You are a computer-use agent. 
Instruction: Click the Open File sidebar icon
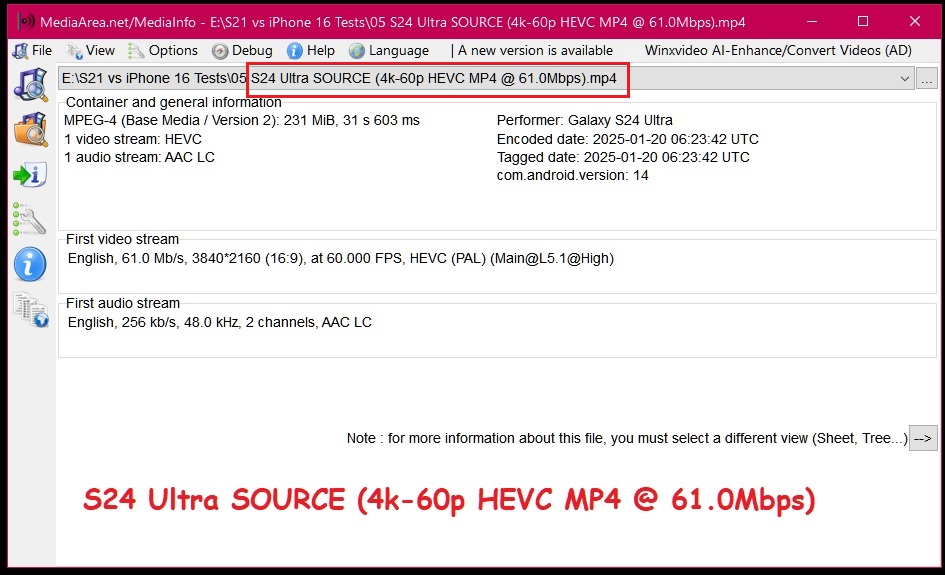[x=30, y=84]
